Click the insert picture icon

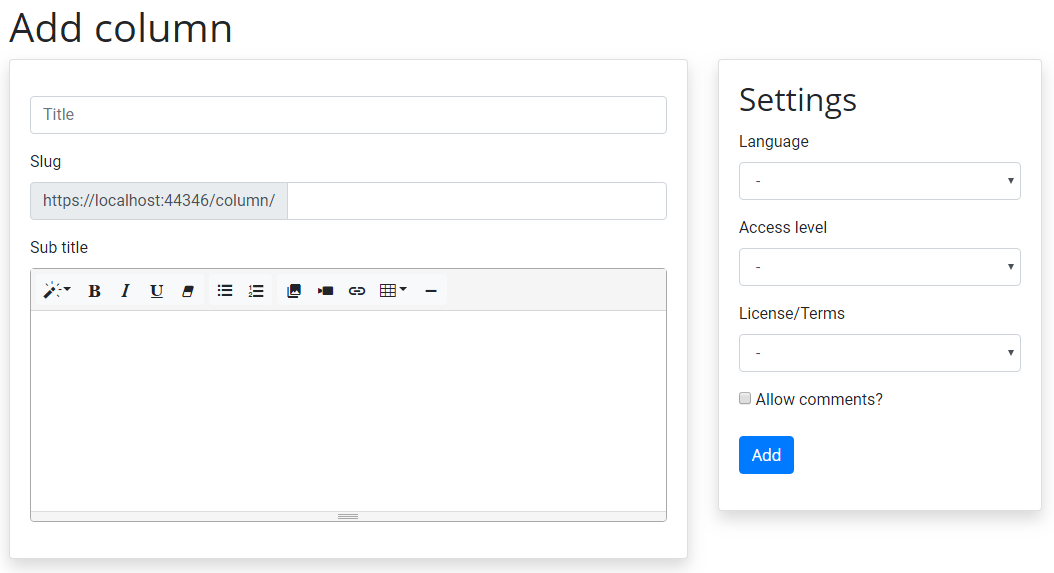pyautogui.click(x=294, y=291)
